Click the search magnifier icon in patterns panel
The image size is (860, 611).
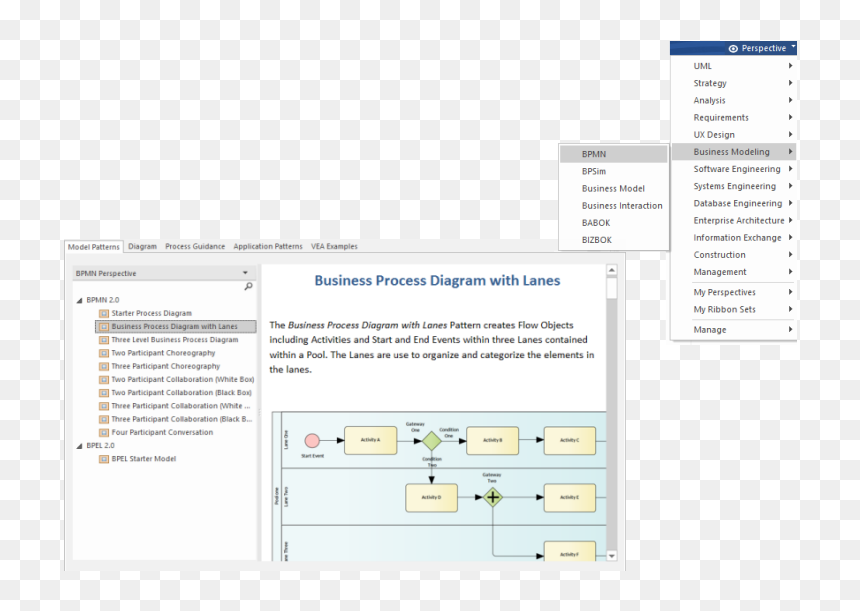click(x=248, y=286)
